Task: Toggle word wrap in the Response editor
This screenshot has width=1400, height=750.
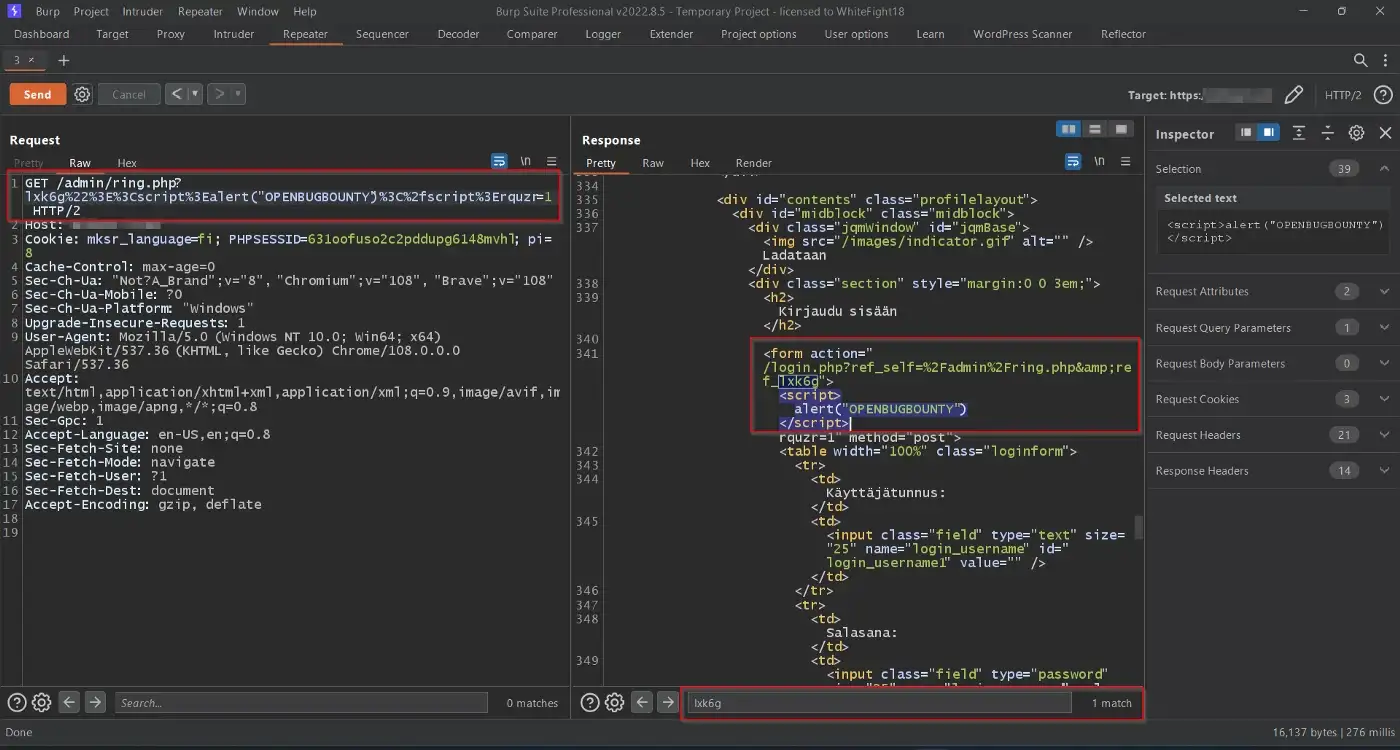Action: click(x=1073, y=161)
